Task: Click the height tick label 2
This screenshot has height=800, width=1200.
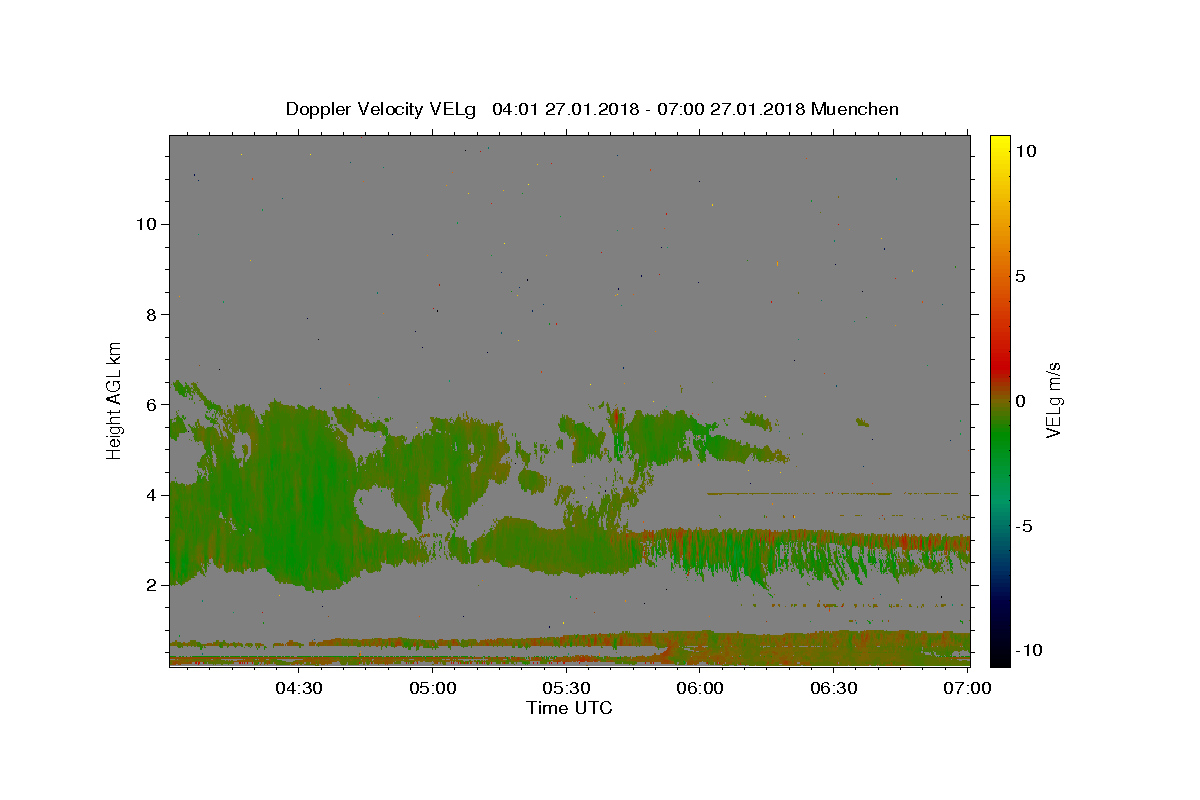Action: [151, 585]
